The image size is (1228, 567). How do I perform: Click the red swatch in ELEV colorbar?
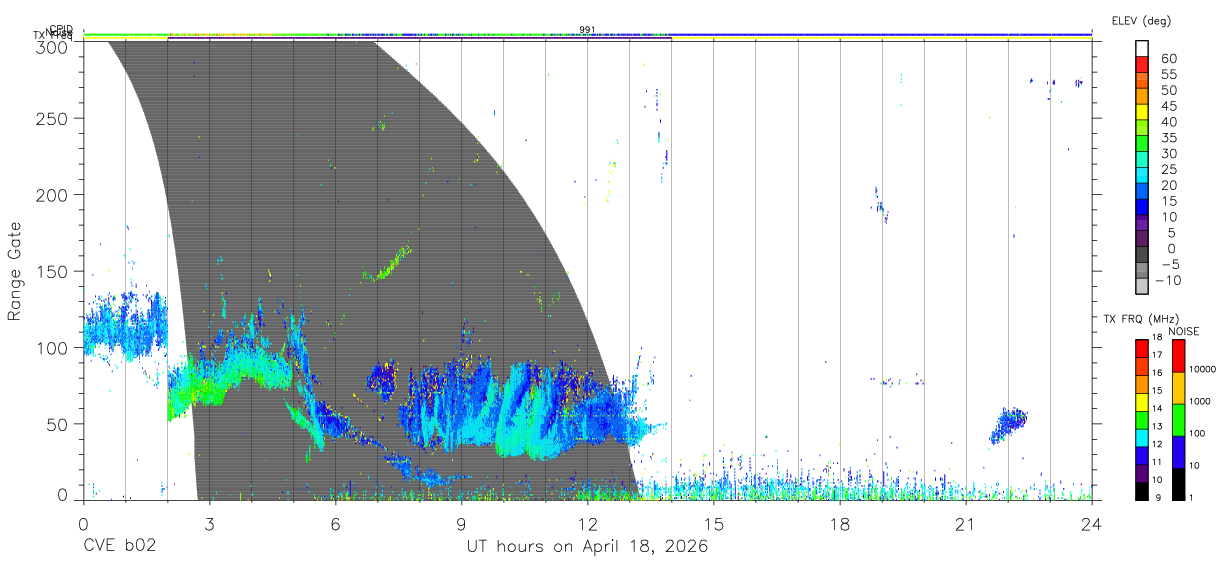click(x=1142, y=64)
